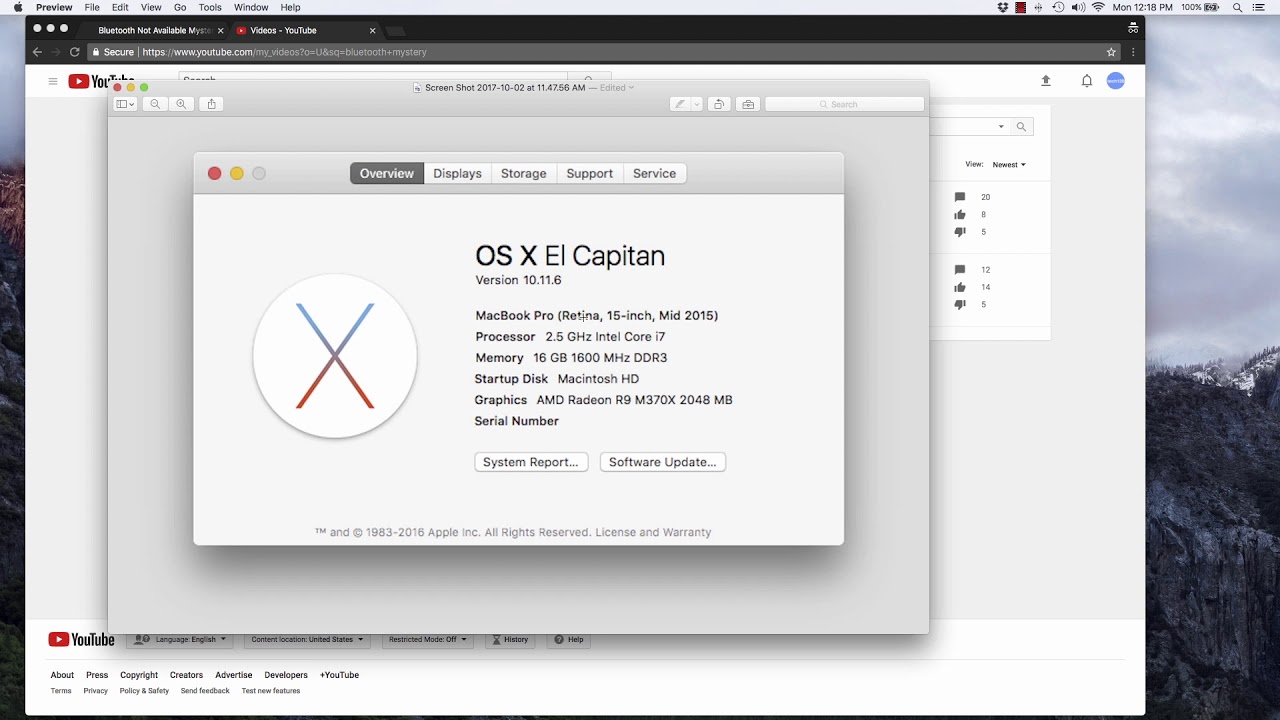
Task: Open the File menu
Action: pyautogui.click(x=92, y=7)
